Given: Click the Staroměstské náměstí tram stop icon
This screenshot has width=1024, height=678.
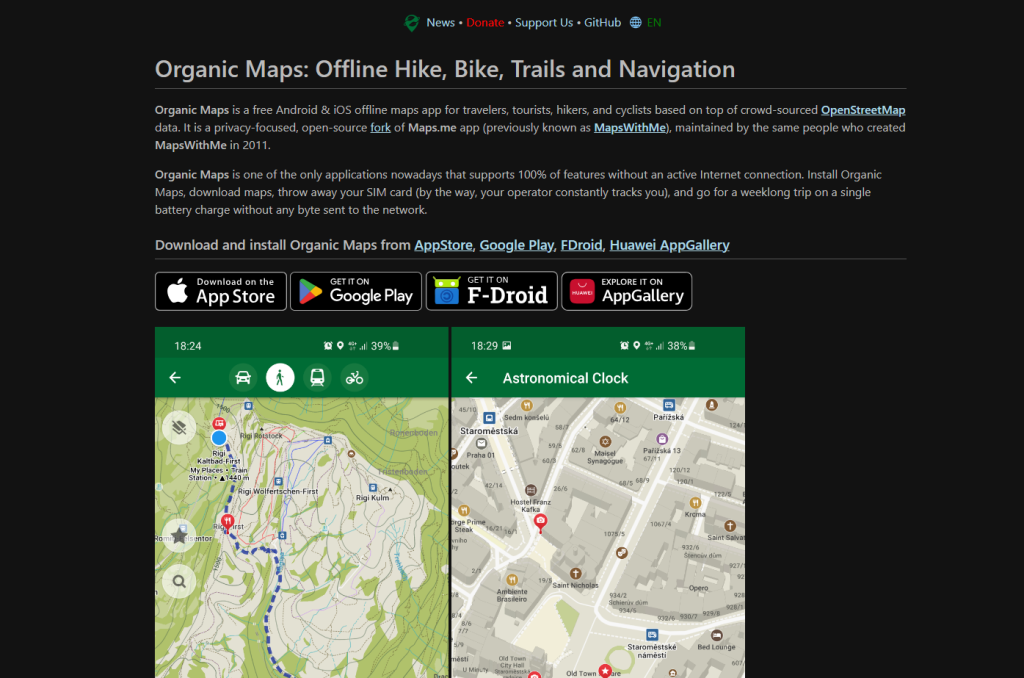Looking at the screenshot, I should [652, 634].
